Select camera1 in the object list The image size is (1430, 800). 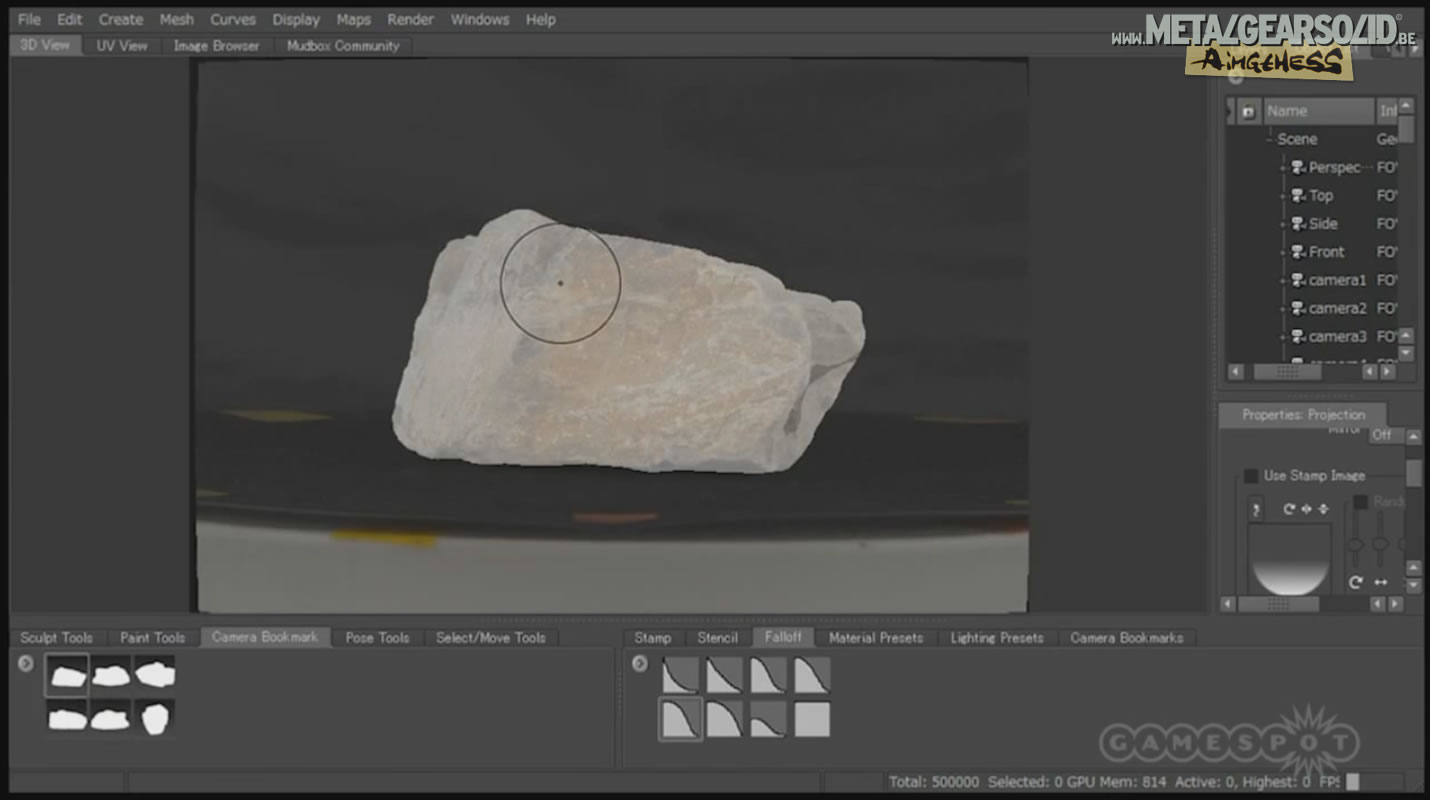click(x=1328, y=280)
